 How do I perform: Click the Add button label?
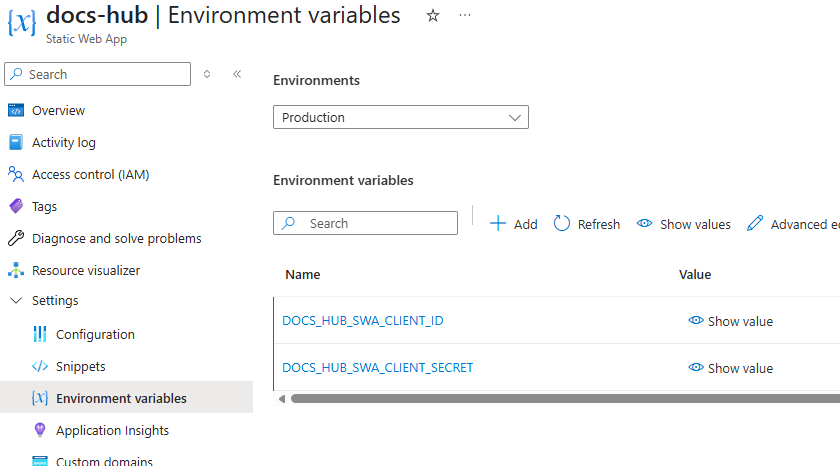[526, 224]
